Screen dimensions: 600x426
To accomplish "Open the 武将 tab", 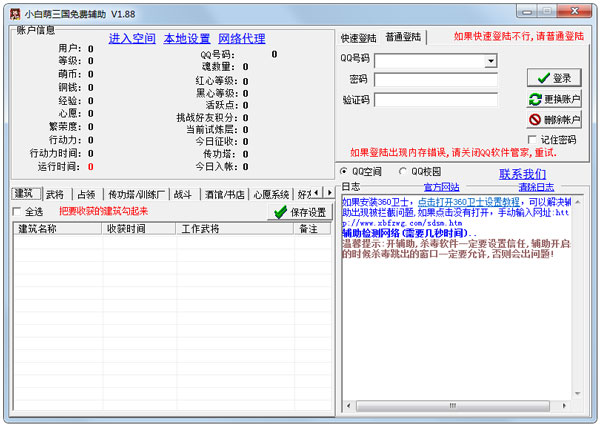I will pyautogui.click(x=55, y=194).
